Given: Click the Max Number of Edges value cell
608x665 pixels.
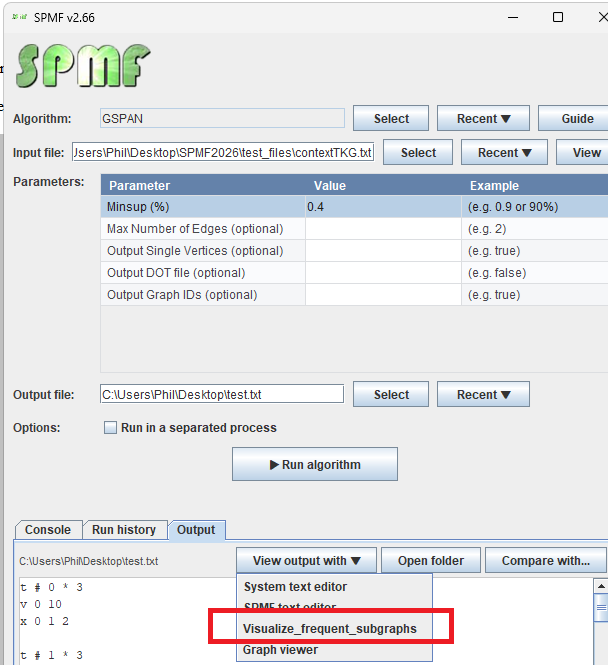Looking at the screenshot, I should coord(383,229).
